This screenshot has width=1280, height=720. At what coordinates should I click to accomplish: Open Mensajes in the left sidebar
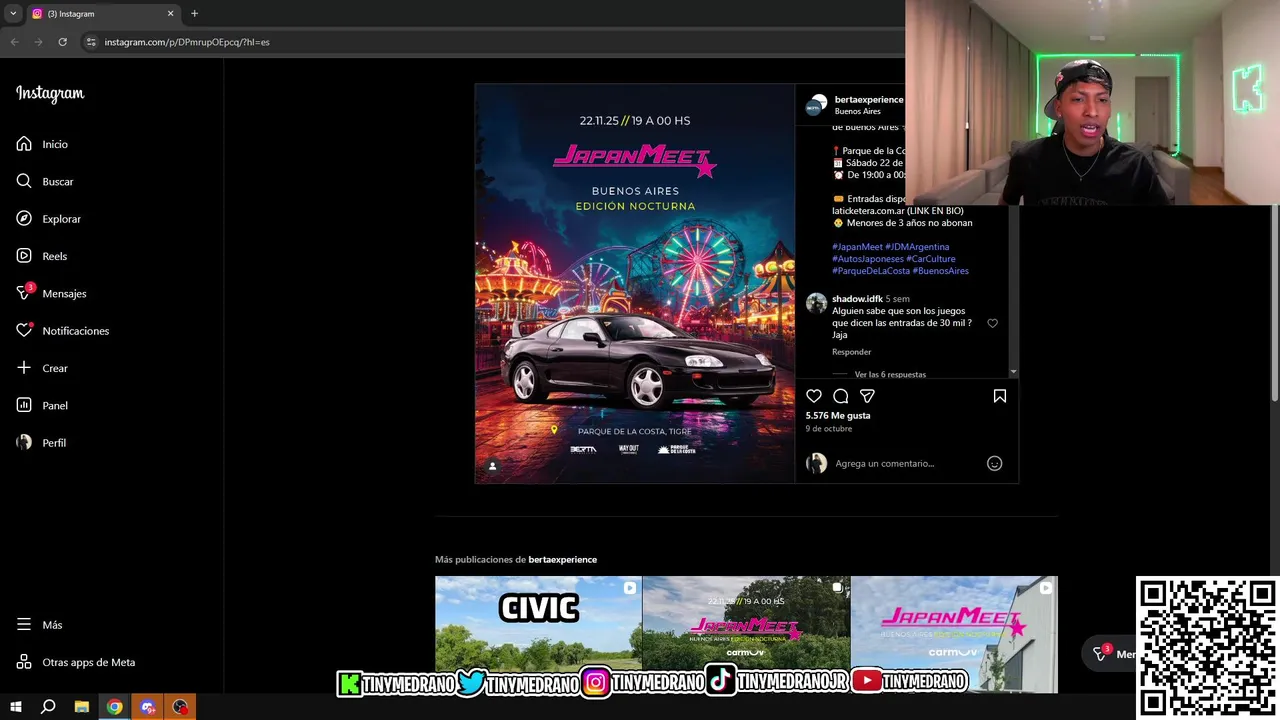coord(52,293)
